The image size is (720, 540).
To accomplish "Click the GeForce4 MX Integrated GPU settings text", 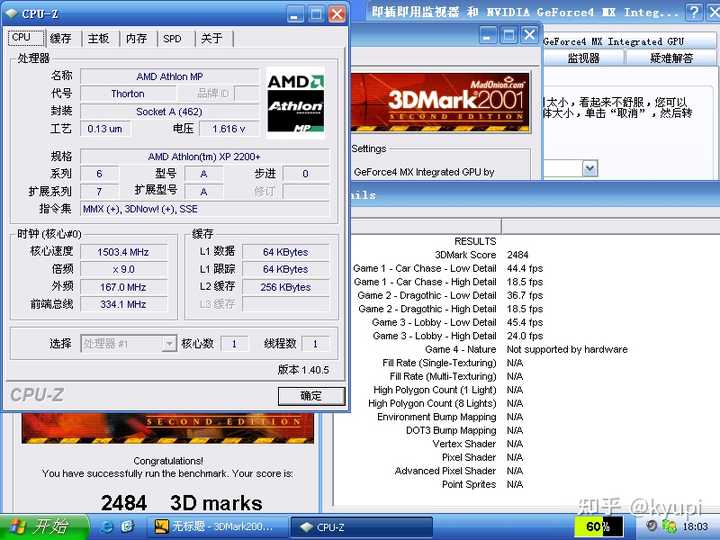I will pyautogui.click(x=424, y=172).
